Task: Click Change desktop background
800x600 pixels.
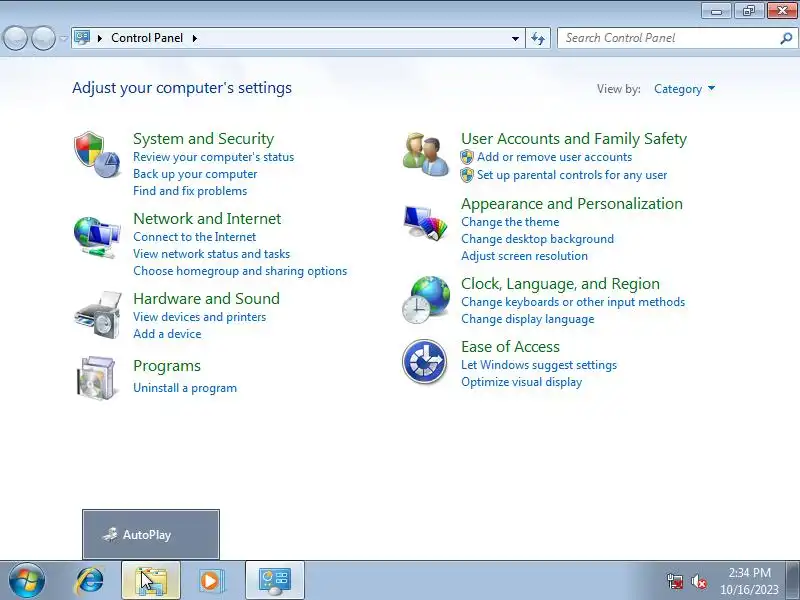Action: (537, 239)
